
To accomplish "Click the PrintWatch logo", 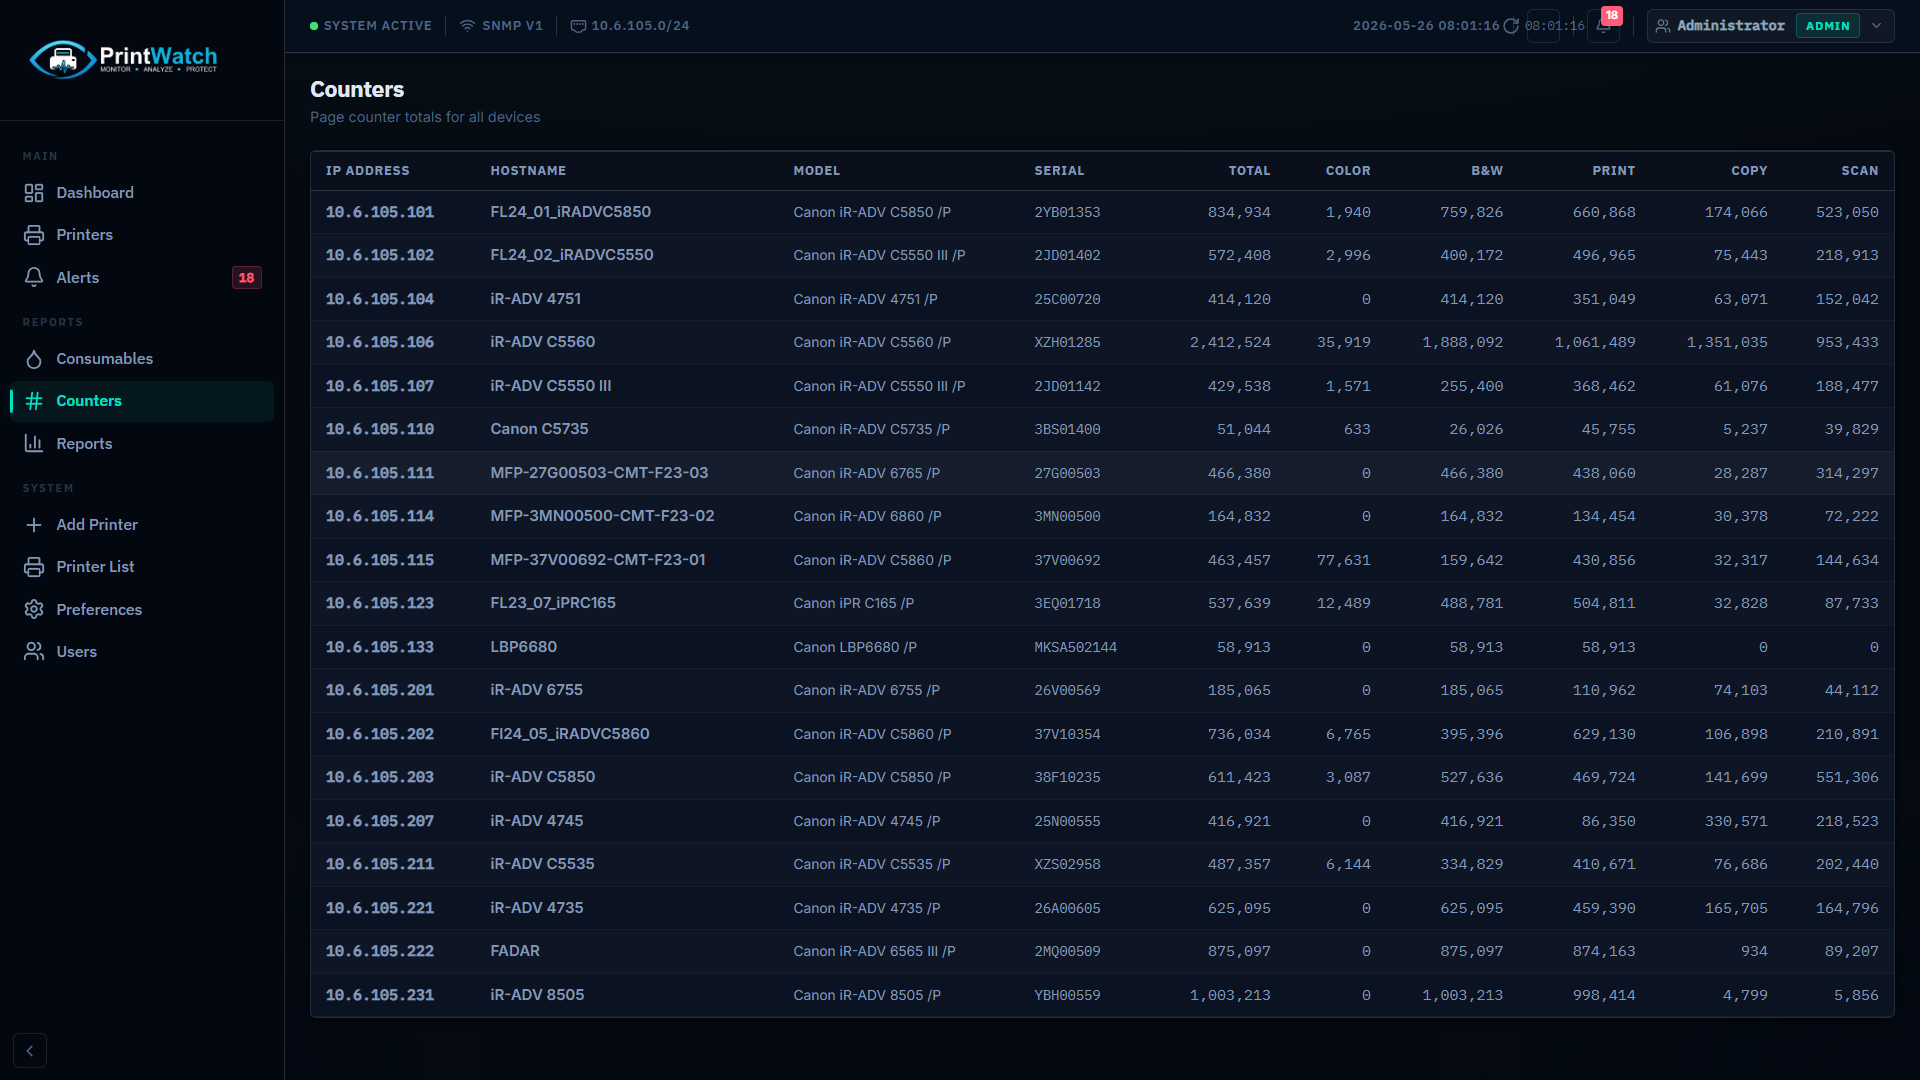I will (x=124, y=59).
